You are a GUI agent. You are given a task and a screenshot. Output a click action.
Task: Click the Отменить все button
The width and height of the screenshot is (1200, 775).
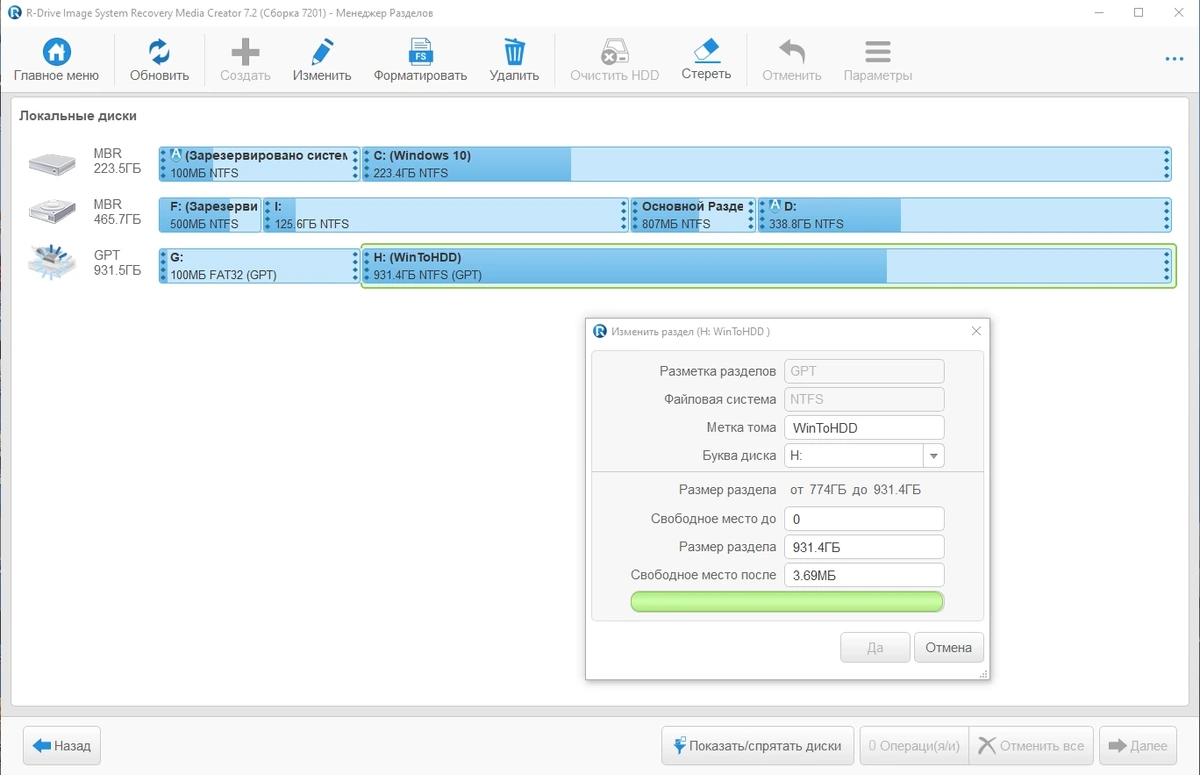pyautogui.click(x=1031, y=745)
